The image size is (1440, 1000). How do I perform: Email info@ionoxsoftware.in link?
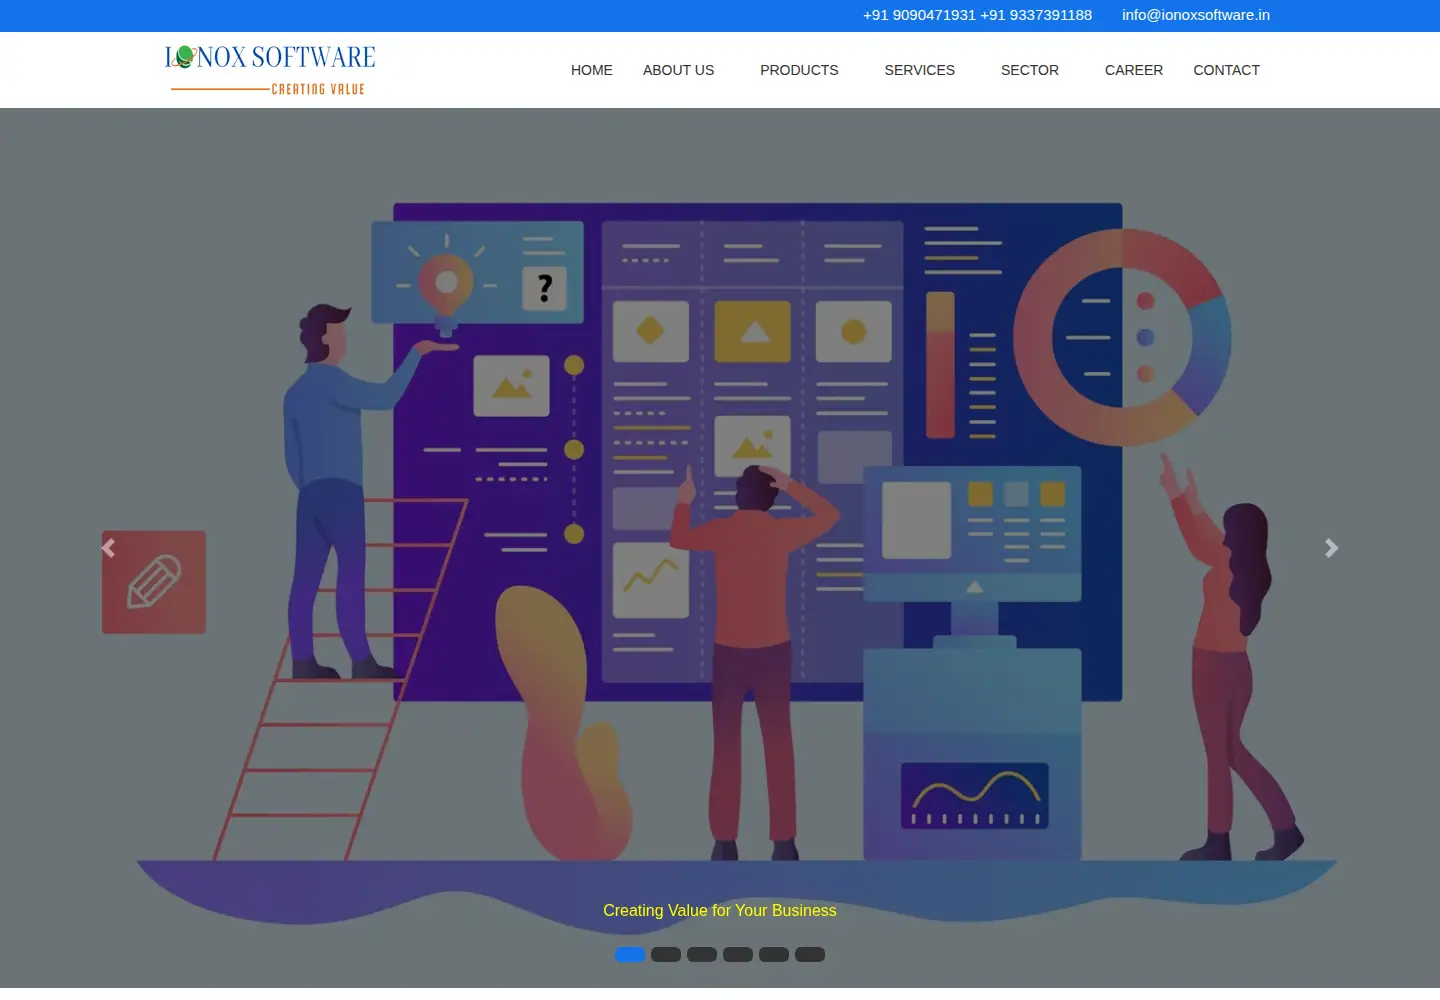coord(1196,15)
